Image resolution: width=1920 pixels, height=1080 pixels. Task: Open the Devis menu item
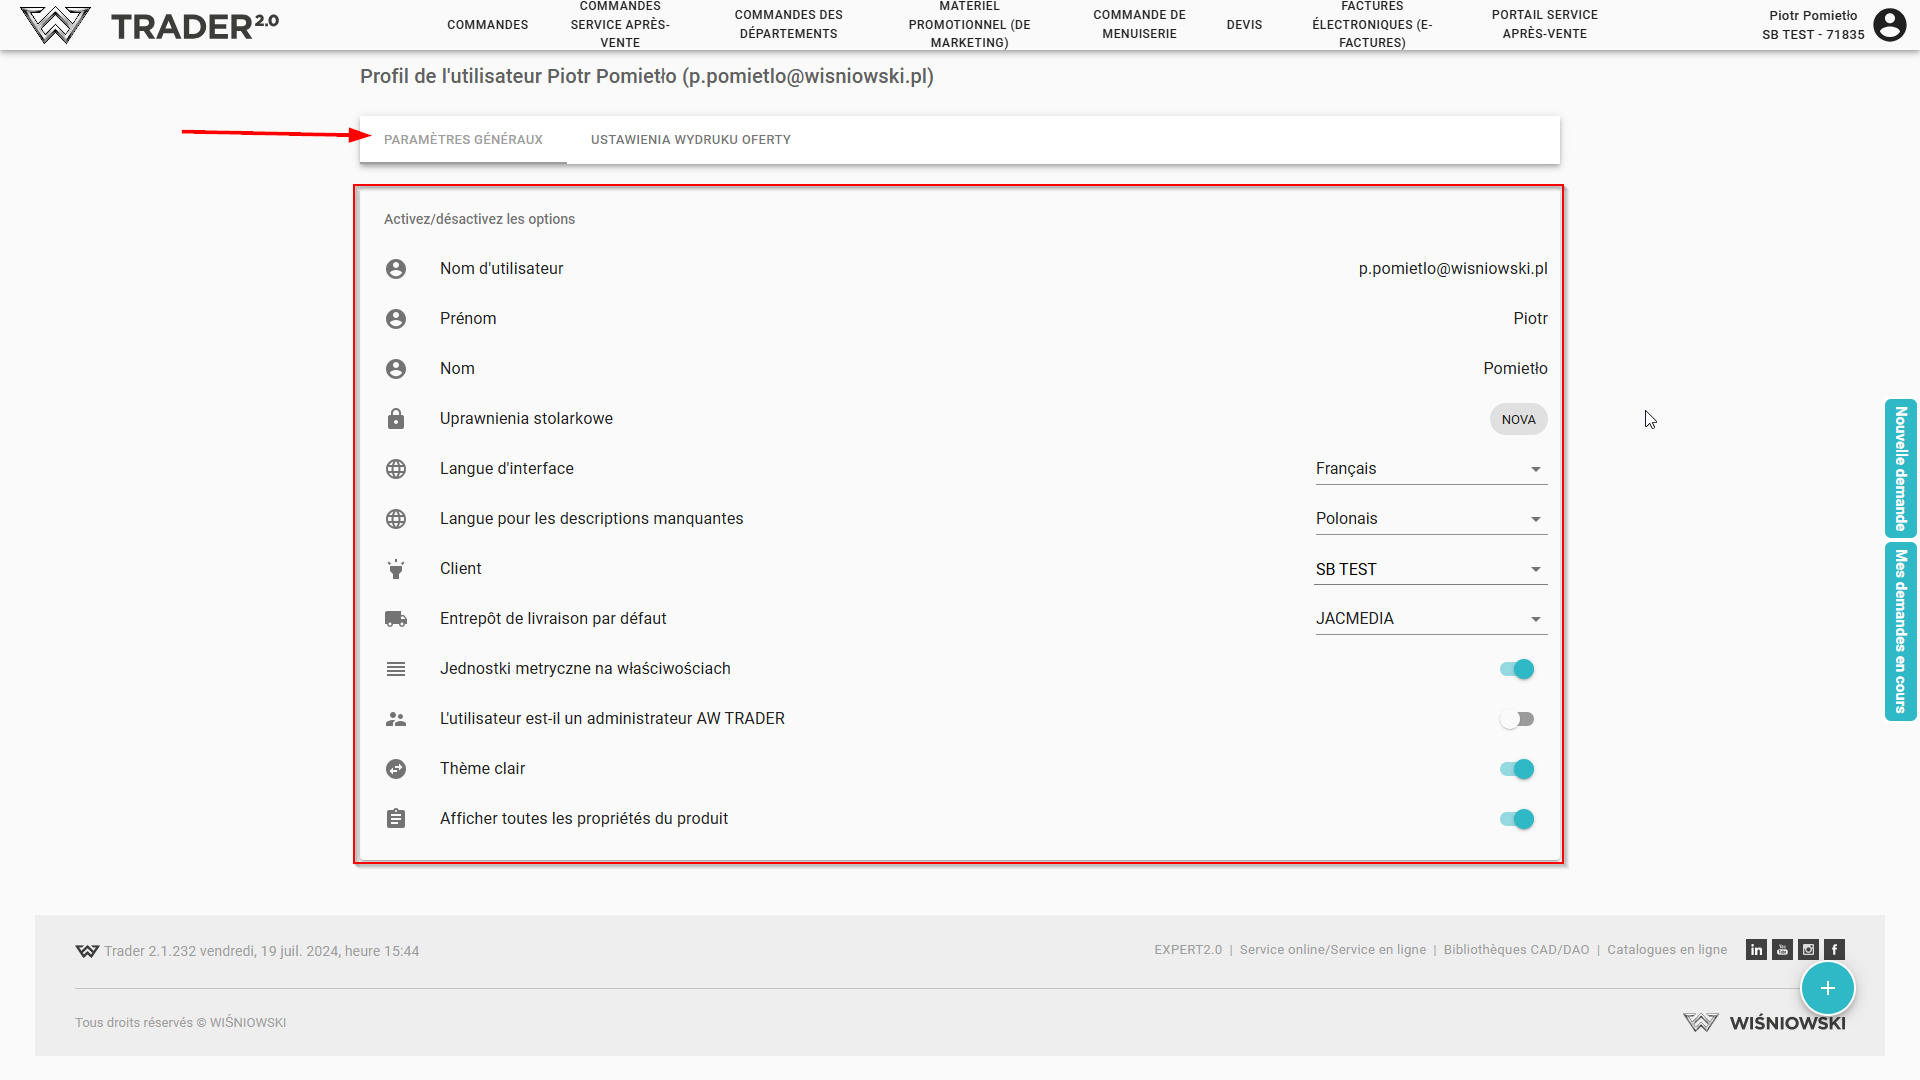[1244, 25]
